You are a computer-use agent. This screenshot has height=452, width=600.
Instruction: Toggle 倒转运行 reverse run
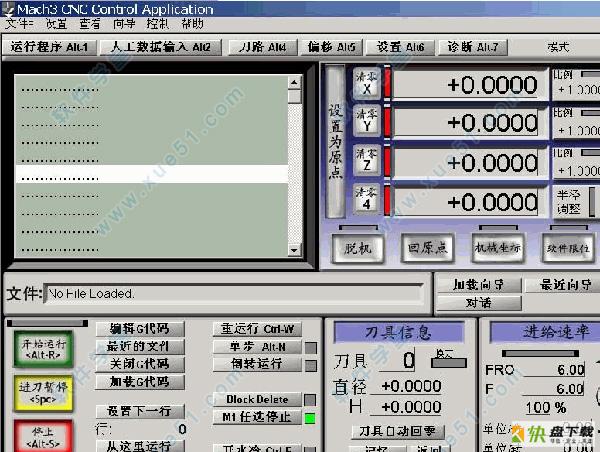pos(257,364)
